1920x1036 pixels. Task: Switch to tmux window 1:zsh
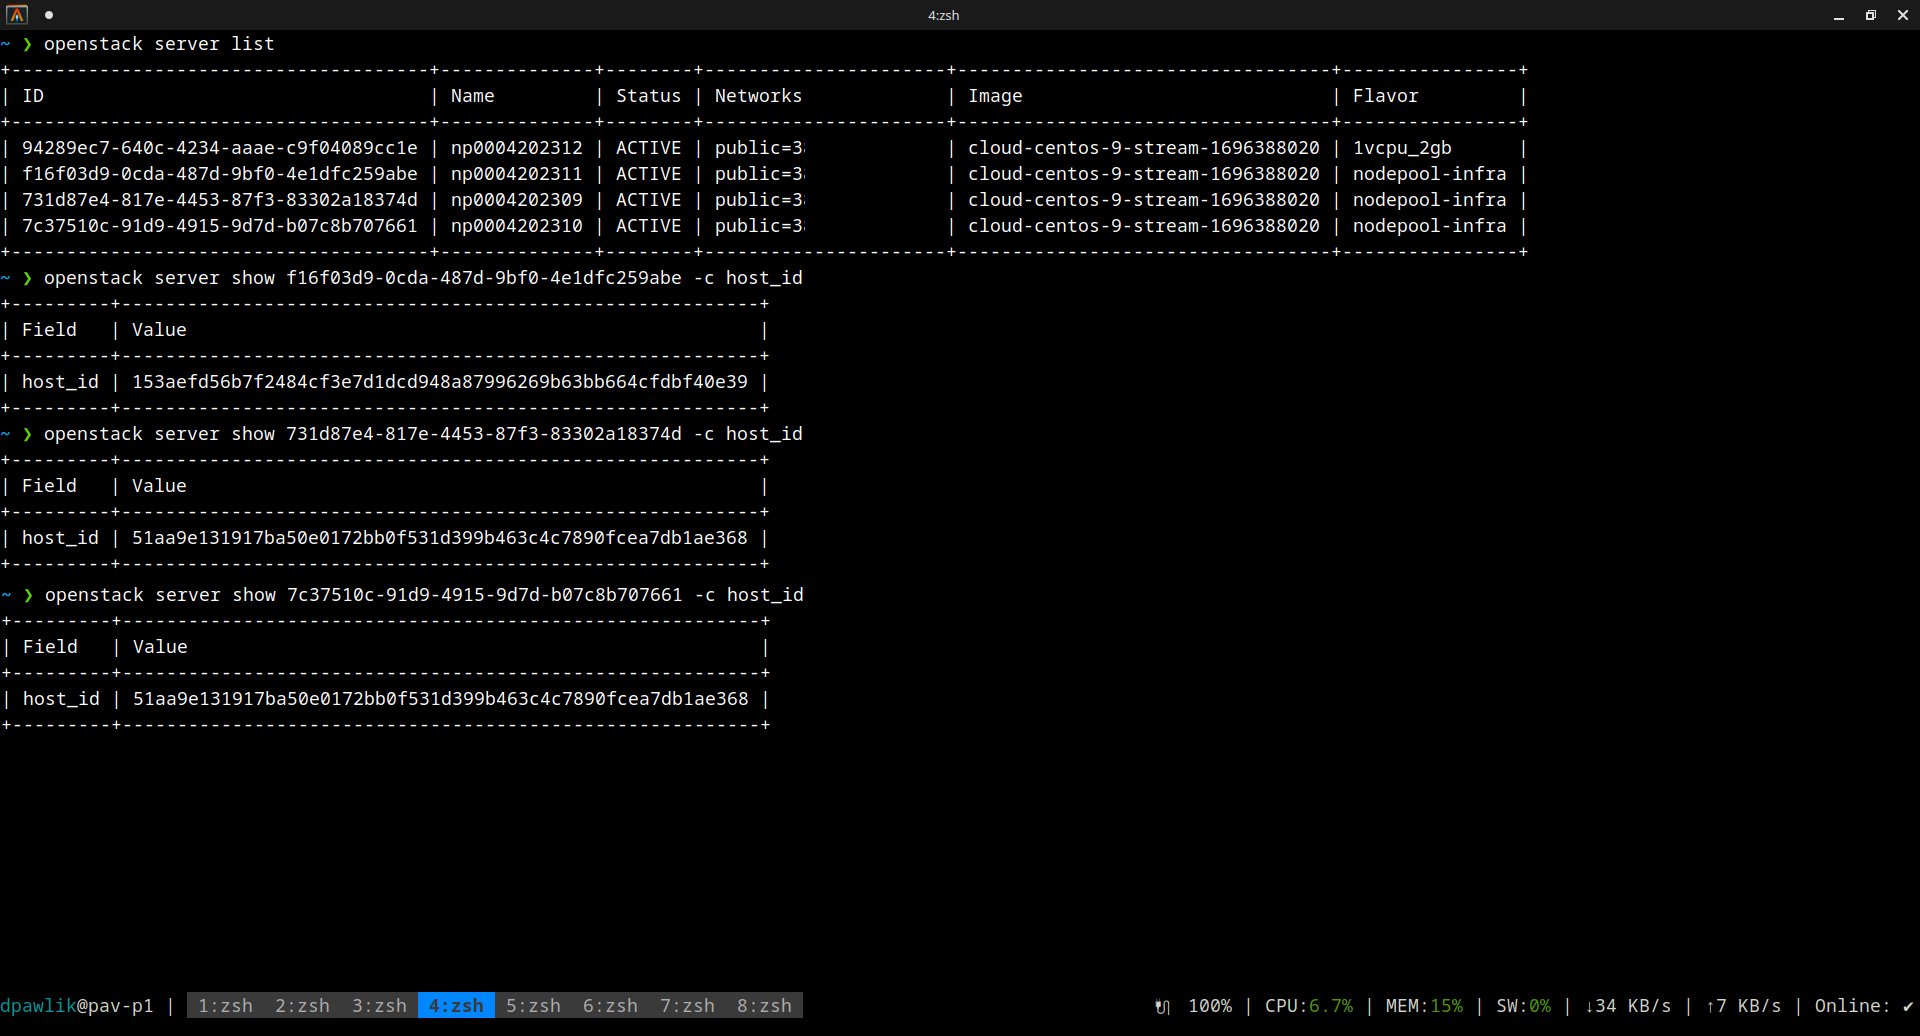pos(225,1006)
